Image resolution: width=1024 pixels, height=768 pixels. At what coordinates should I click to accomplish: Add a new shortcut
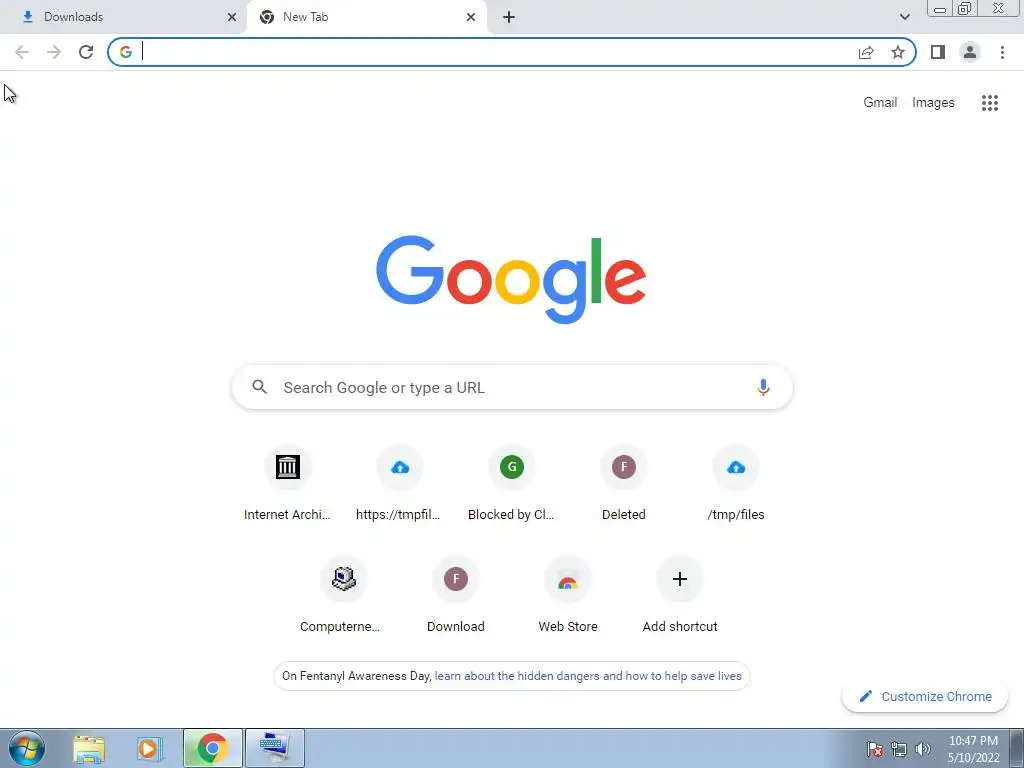[680, 596]
